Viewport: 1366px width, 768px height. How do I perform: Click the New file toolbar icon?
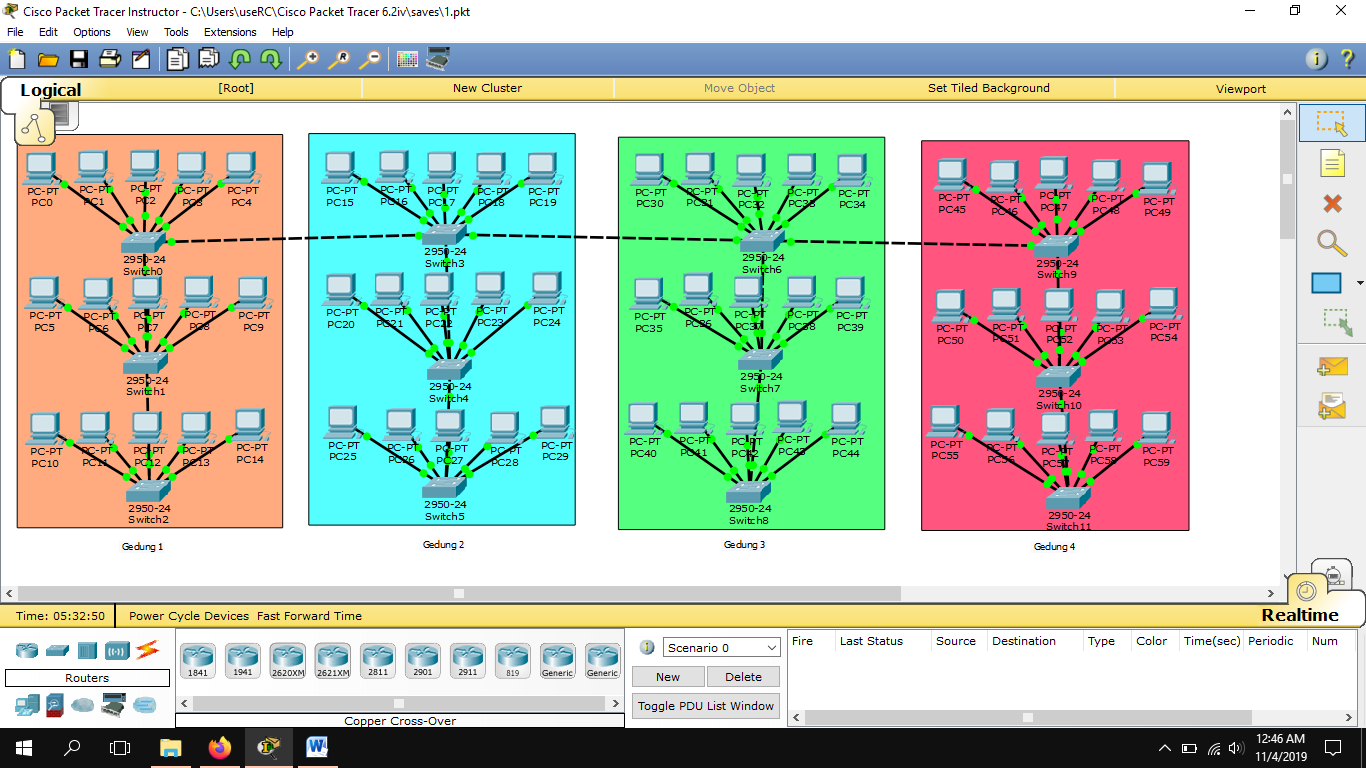pyautogui.click(x=16, y=59)
